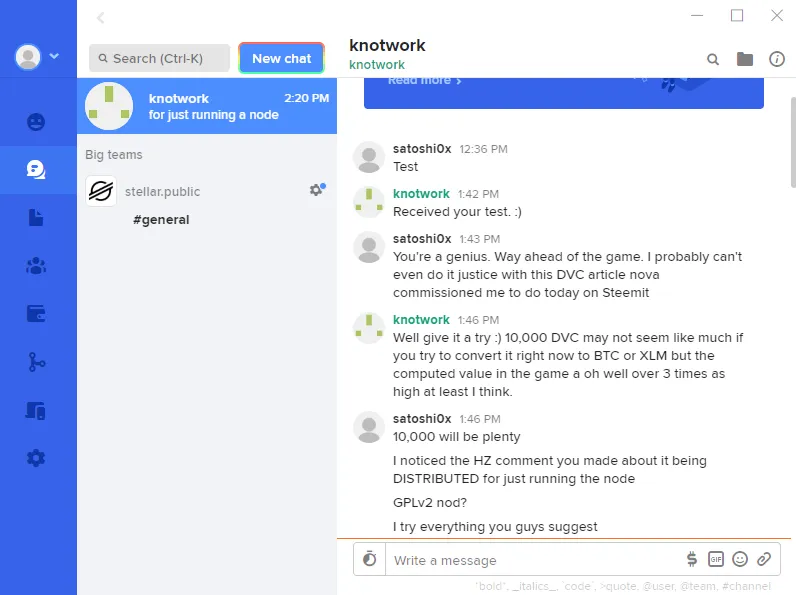
Task: Click the '10,000 will be plenty' message
Action: [x=456, y=437]
